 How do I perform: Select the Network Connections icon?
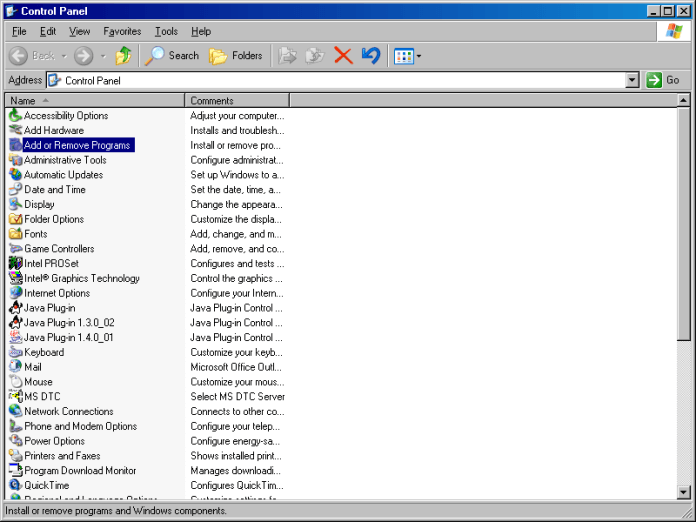16,411
